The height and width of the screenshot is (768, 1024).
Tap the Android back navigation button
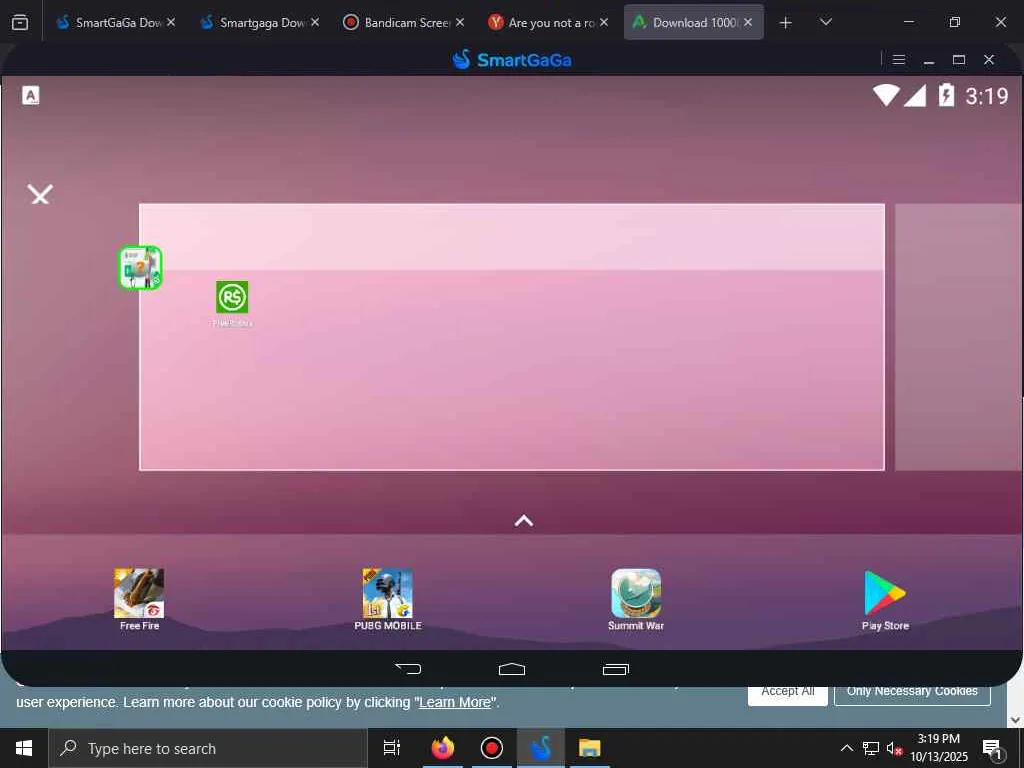(x=408, y=669)
